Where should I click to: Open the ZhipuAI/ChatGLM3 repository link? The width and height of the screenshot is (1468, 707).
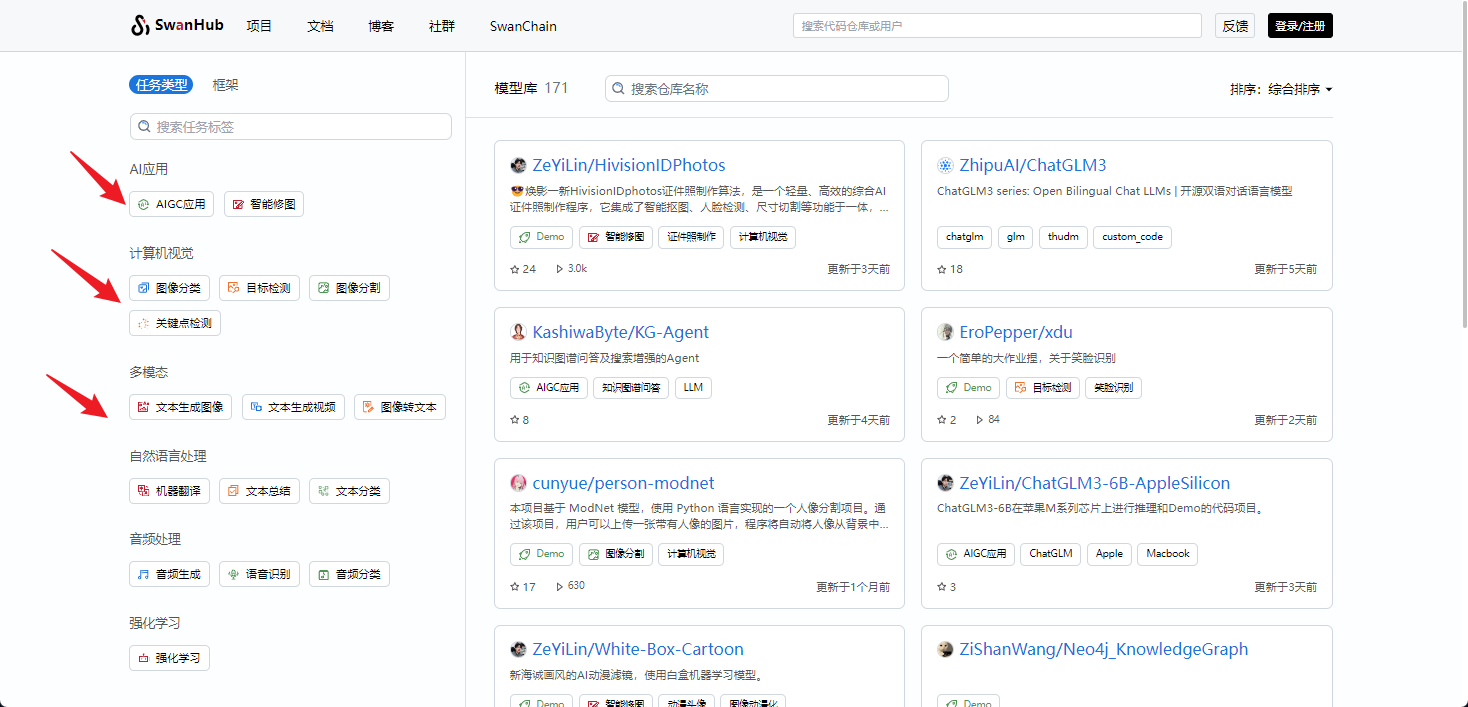point(1033,165)
